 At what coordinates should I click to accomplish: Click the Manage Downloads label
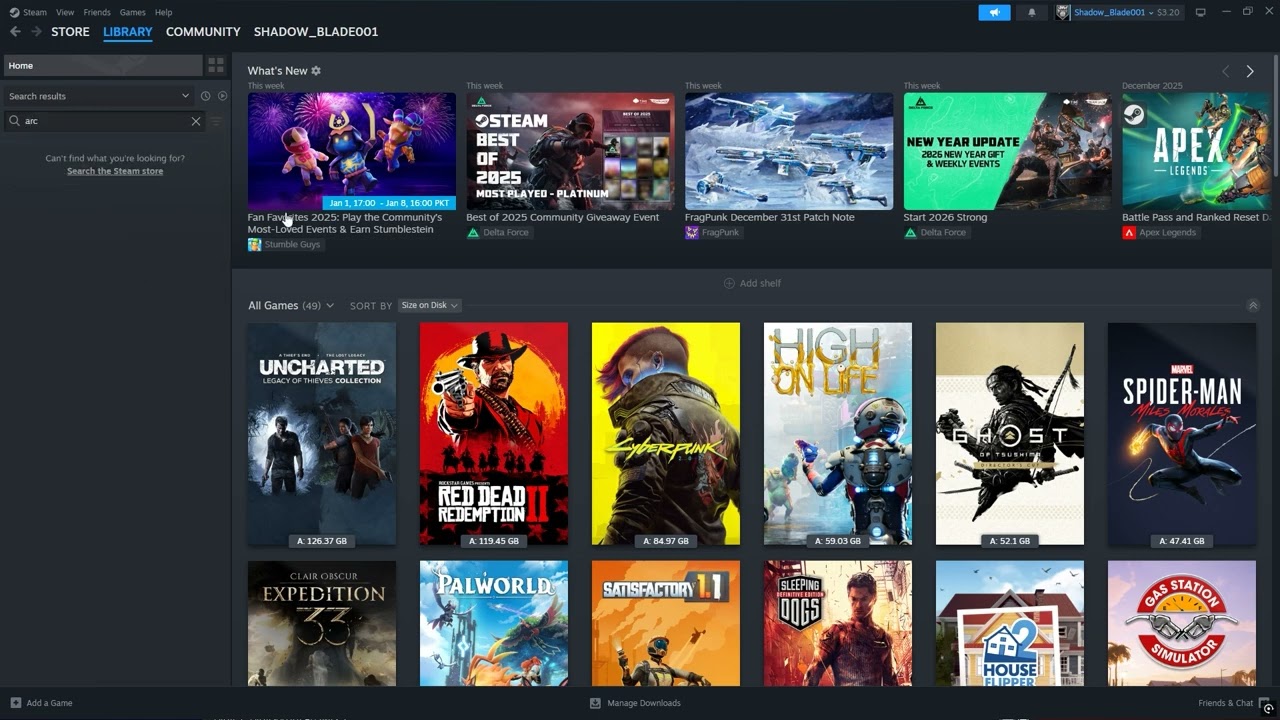point(644,703)
